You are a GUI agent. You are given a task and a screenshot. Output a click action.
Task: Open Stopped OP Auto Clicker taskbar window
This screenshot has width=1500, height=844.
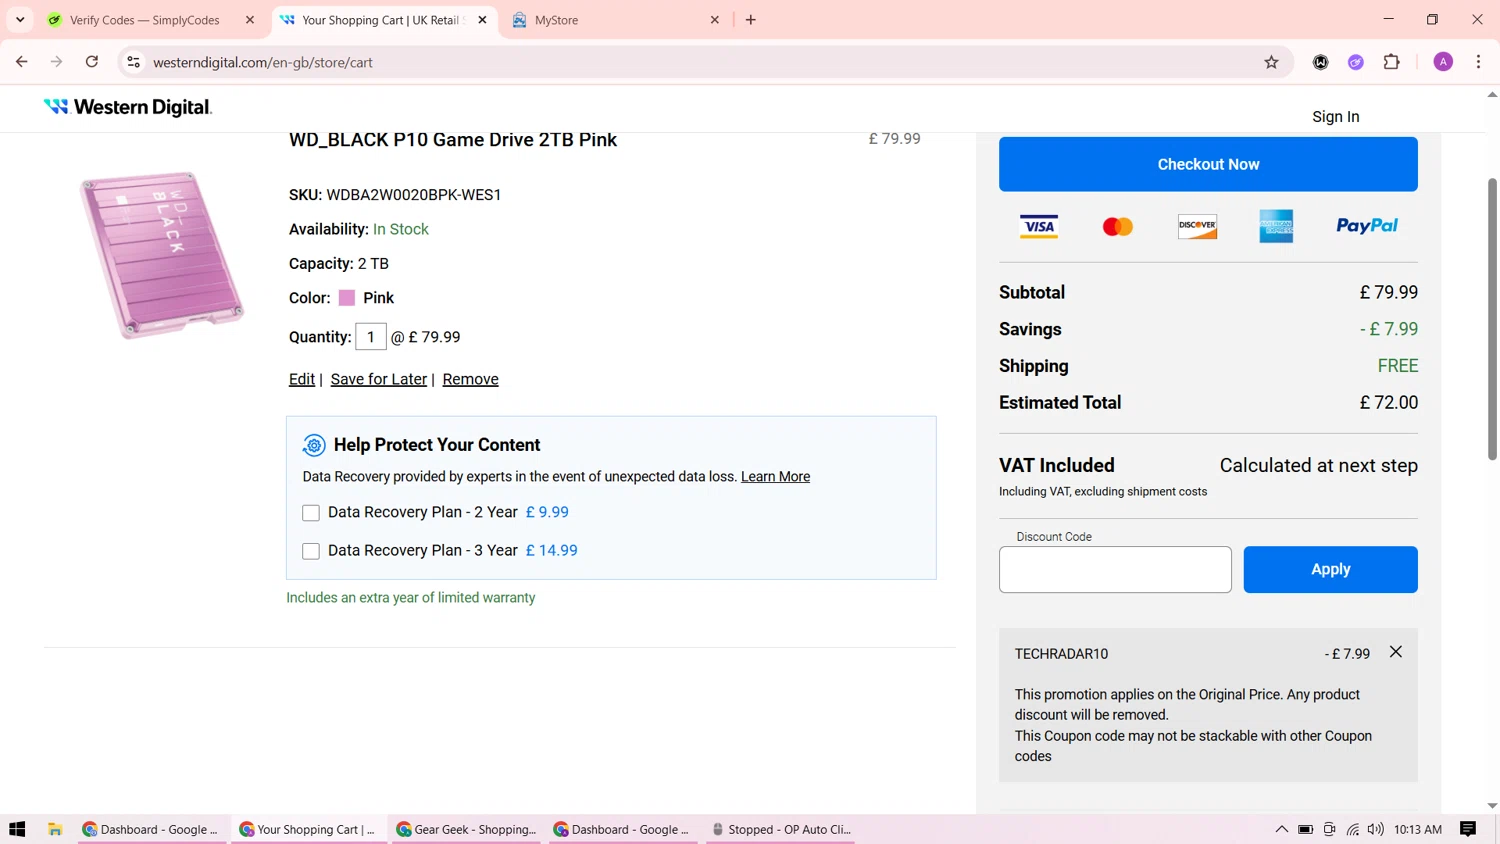coord(780,829)
